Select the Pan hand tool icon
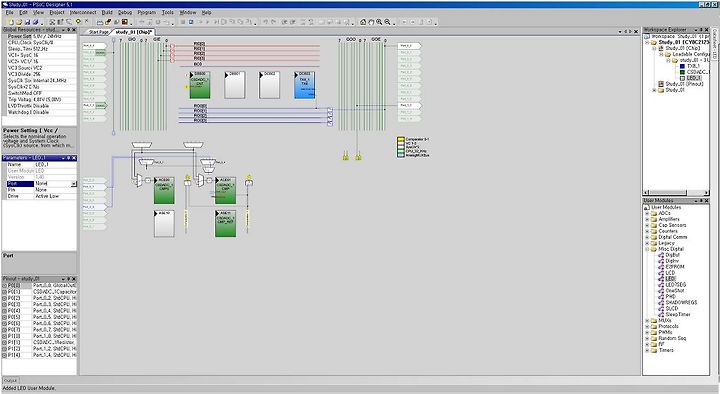Viewport: 720px width, 394px height. (x=371, y=22)
